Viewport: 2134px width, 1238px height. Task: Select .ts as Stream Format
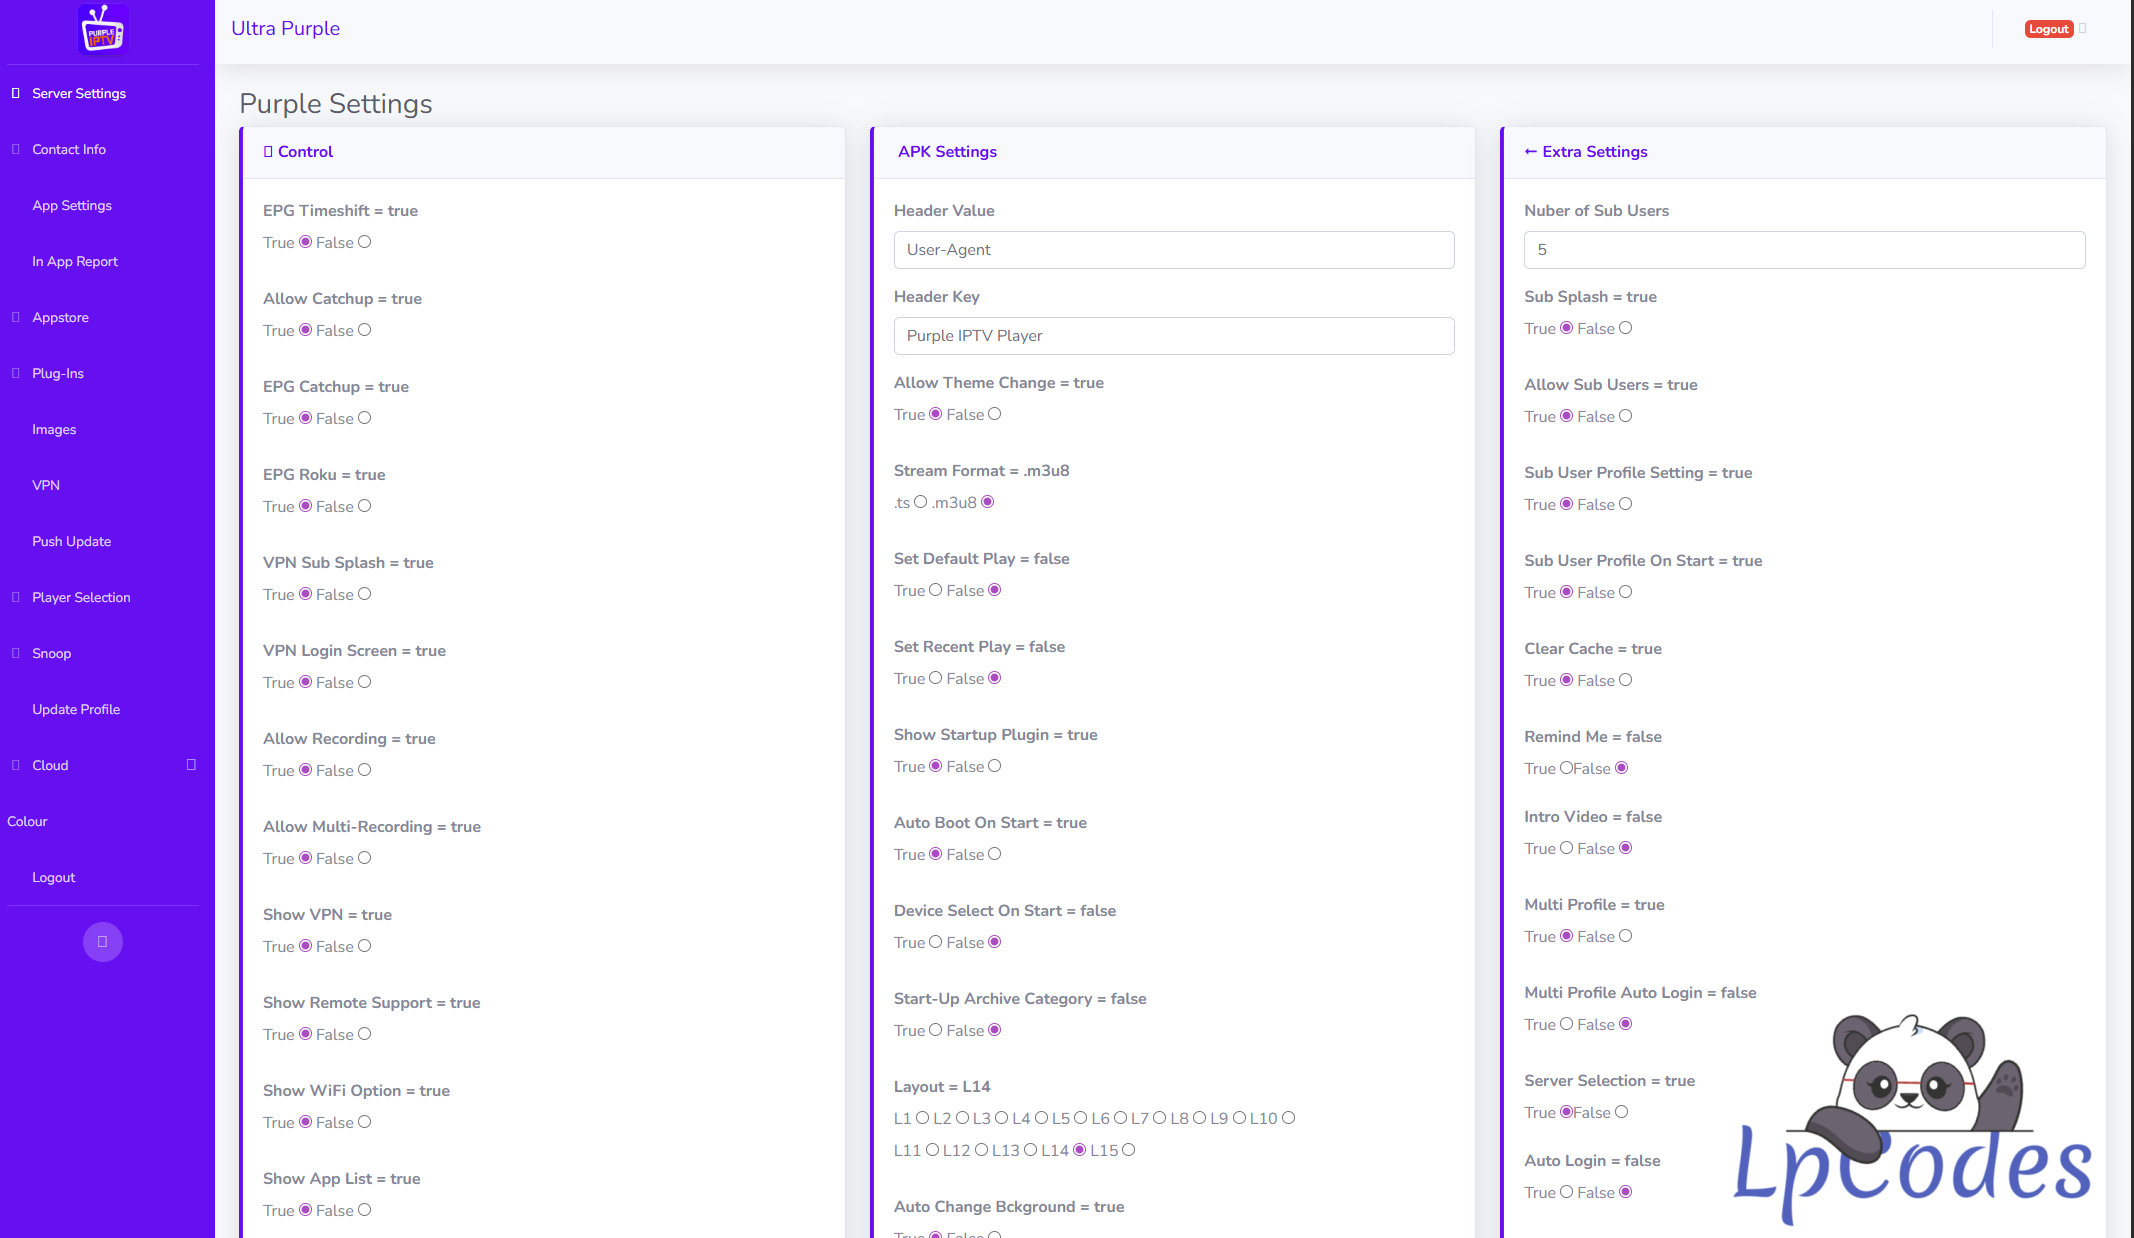pos(920,502)
